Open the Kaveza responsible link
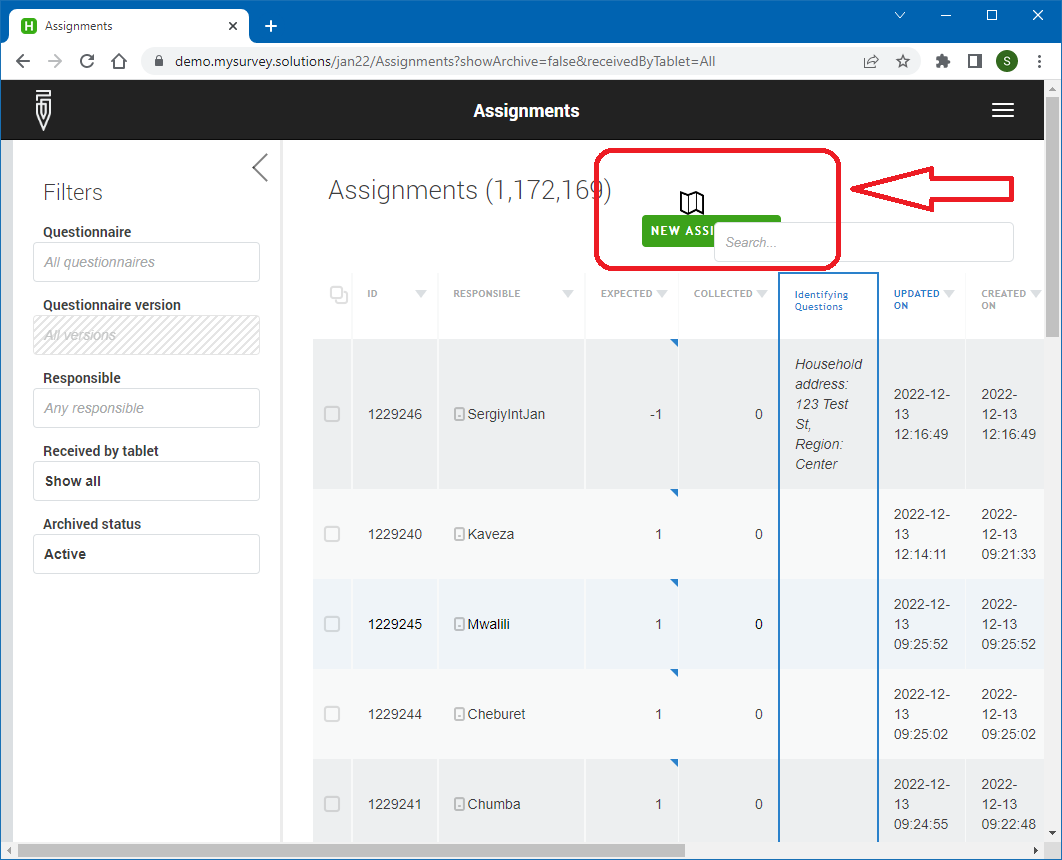Screen dimensions: 1062x860 click(x=490, y=534)
